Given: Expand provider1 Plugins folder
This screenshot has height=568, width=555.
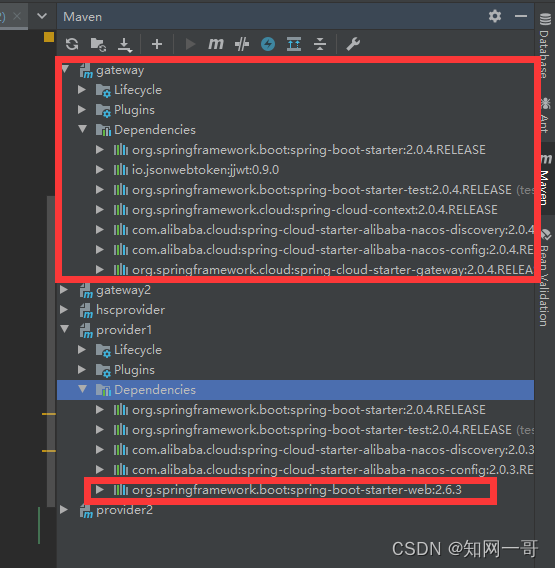Looking at the screenshot, I should tap(82, 369).
